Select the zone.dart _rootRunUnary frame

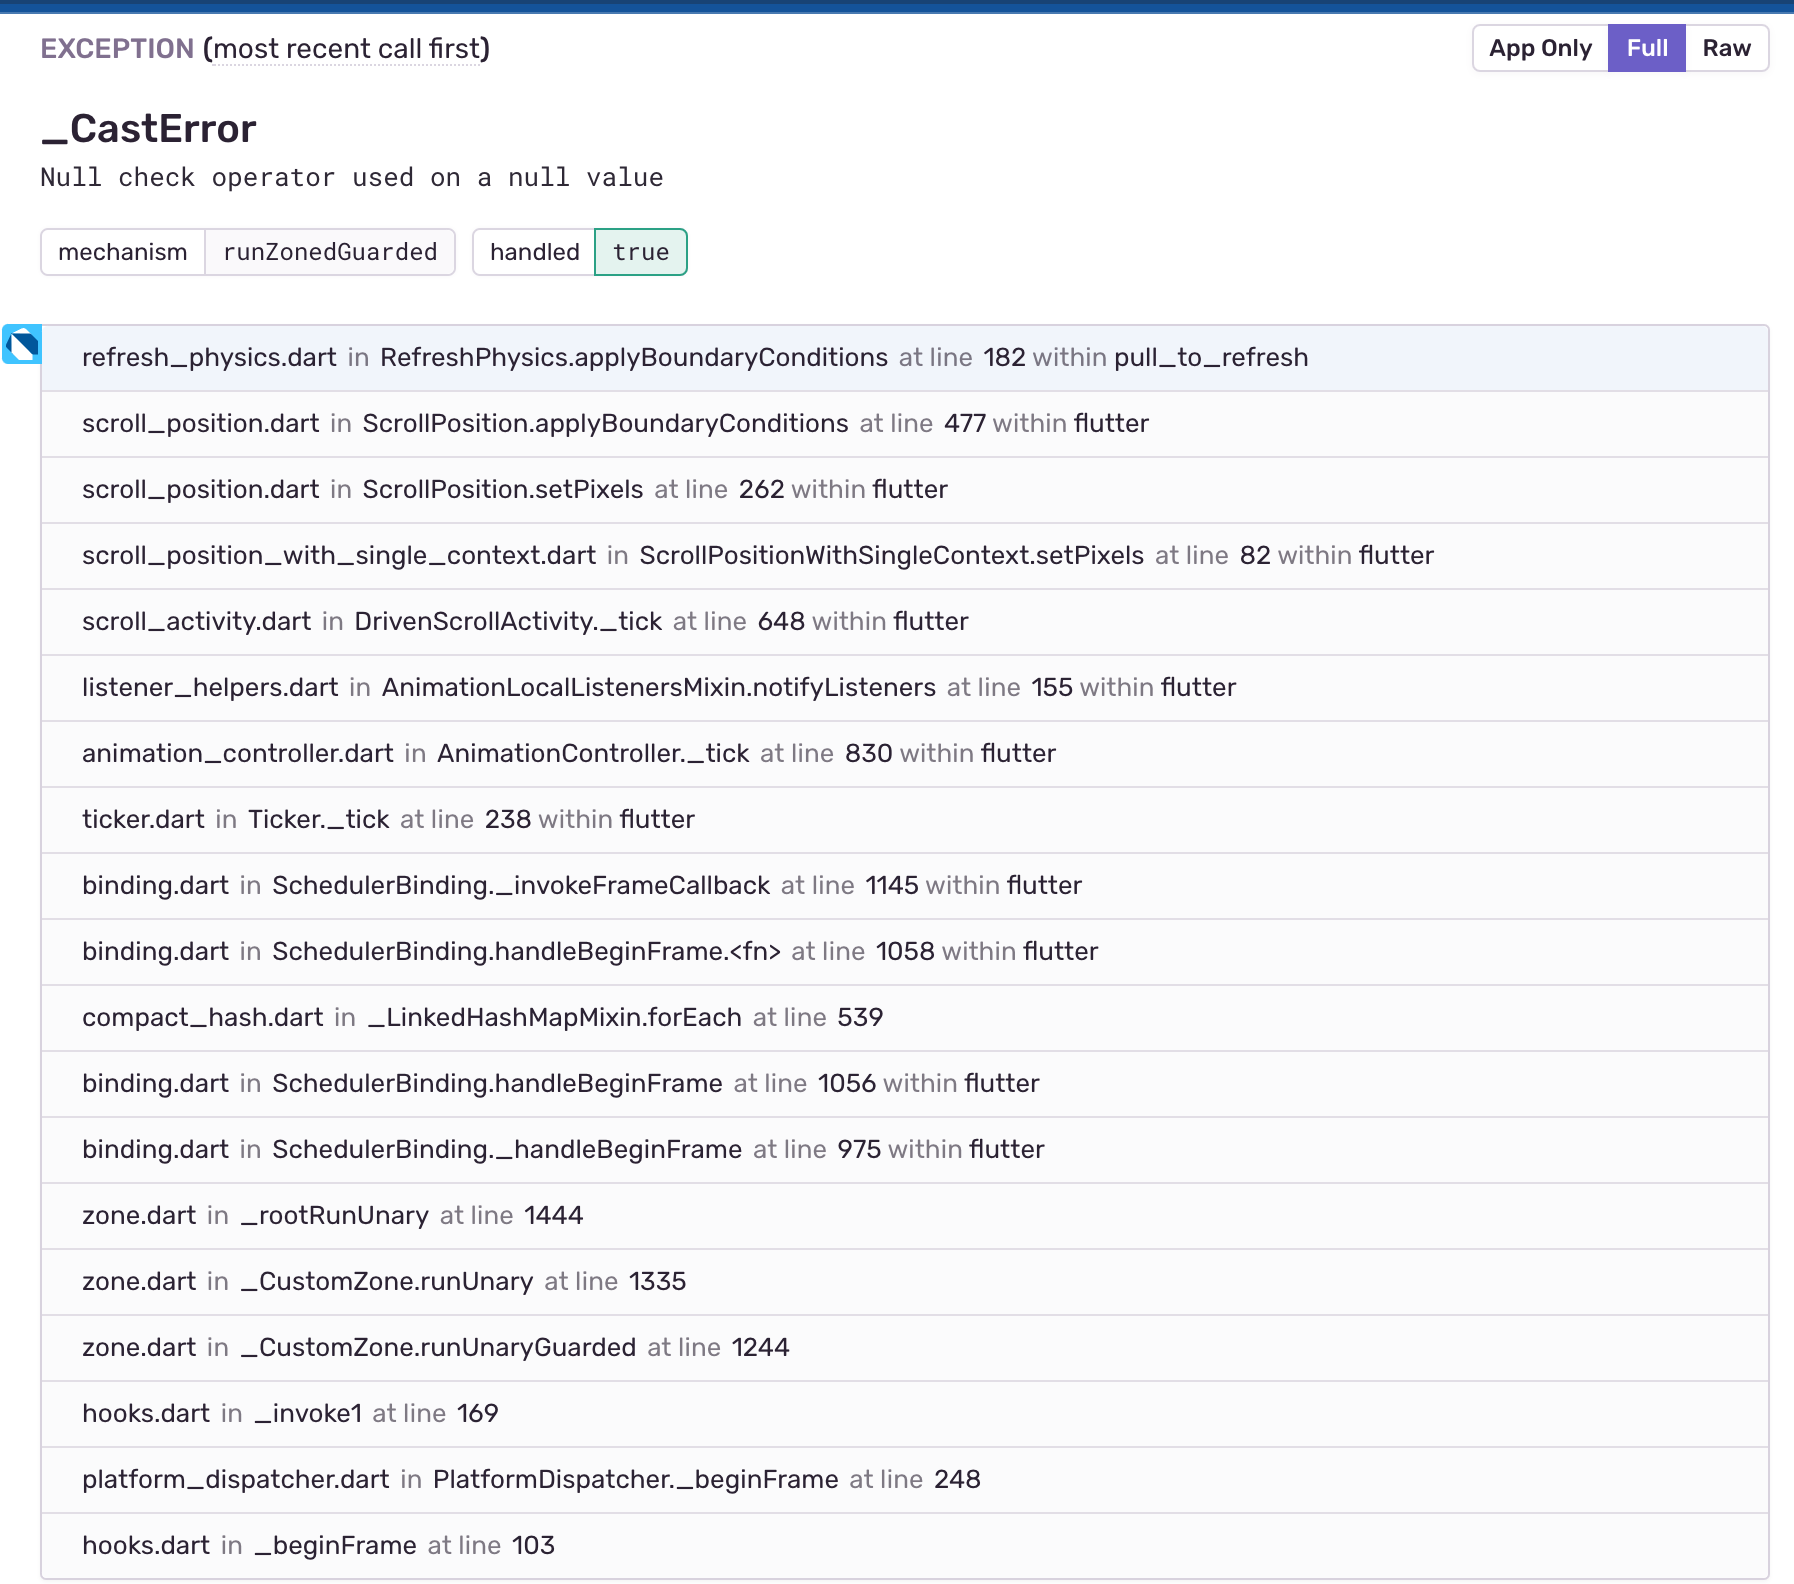pyautogui.click(x=904, y=1216)
